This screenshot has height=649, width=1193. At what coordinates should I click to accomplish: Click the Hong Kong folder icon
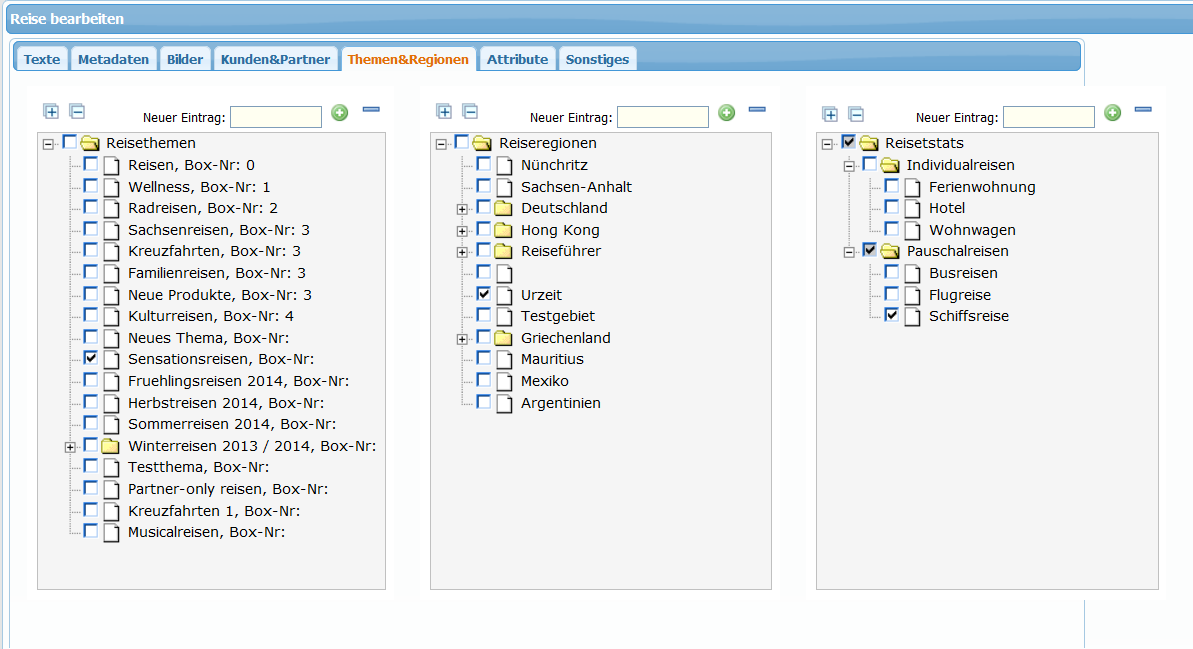(504, 230)
